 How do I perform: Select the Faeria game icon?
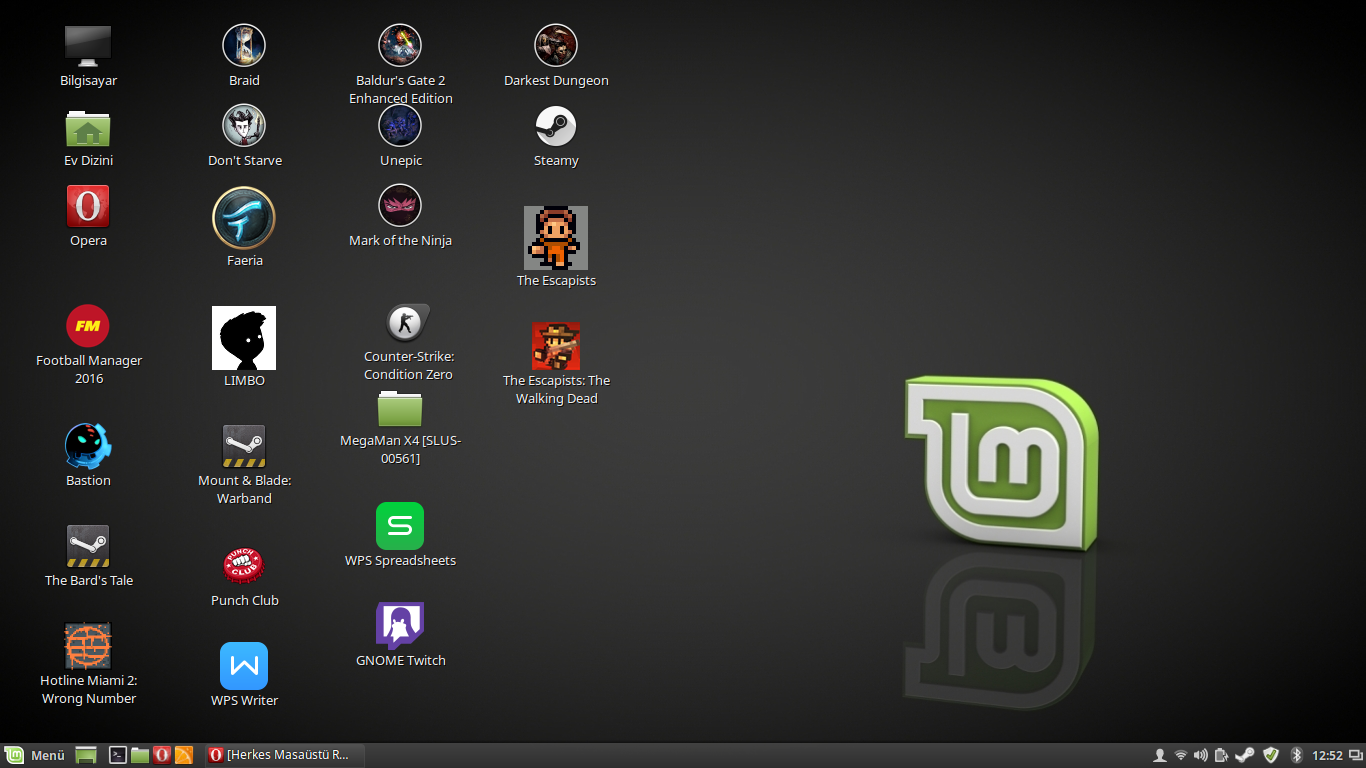coord(244,218)
